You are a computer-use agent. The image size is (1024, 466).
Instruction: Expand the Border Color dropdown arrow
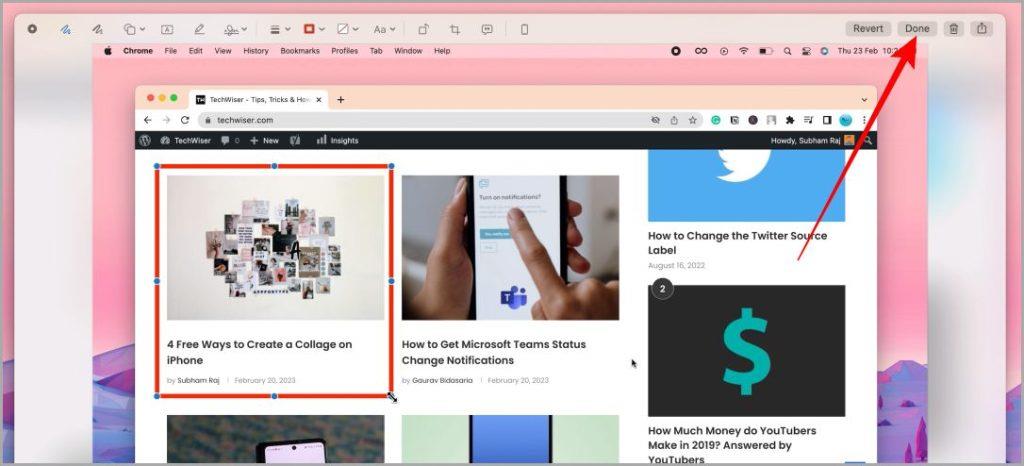coord(321,29)
